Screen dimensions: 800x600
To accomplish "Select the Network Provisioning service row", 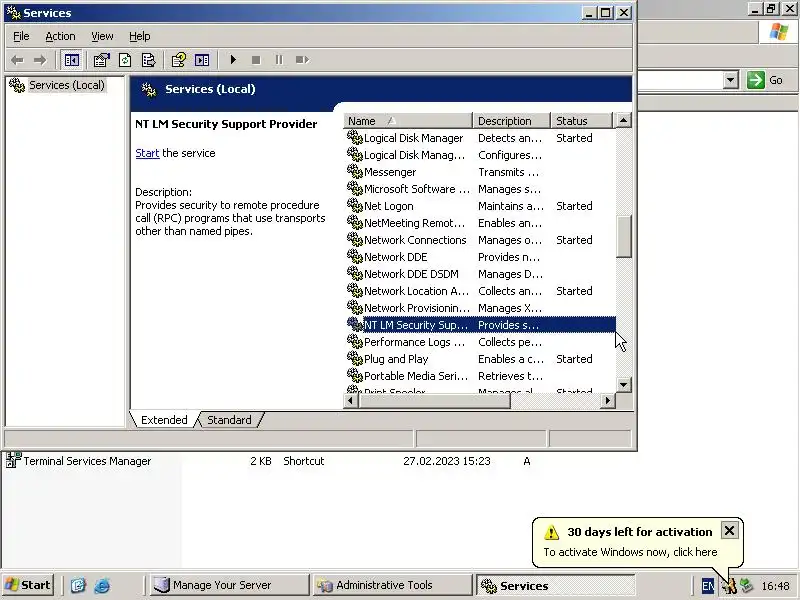I will tap(480, 308).
